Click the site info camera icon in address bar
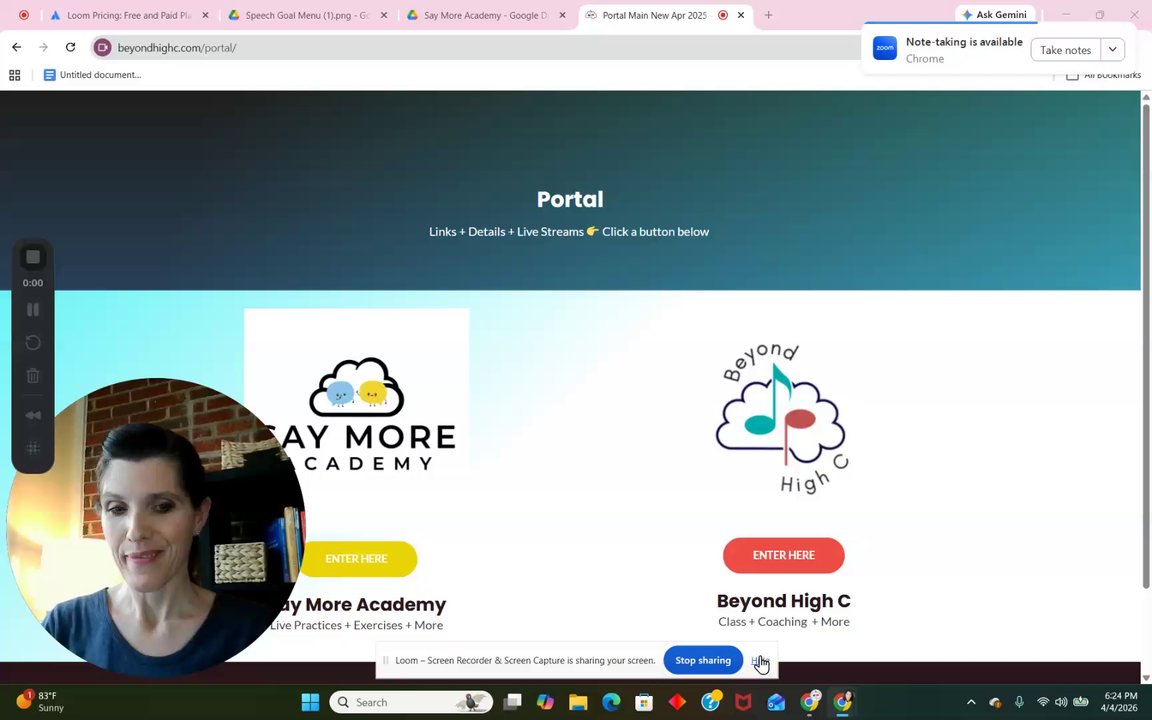Viewport: 1152px width, 720px height. tap(102, 48)
